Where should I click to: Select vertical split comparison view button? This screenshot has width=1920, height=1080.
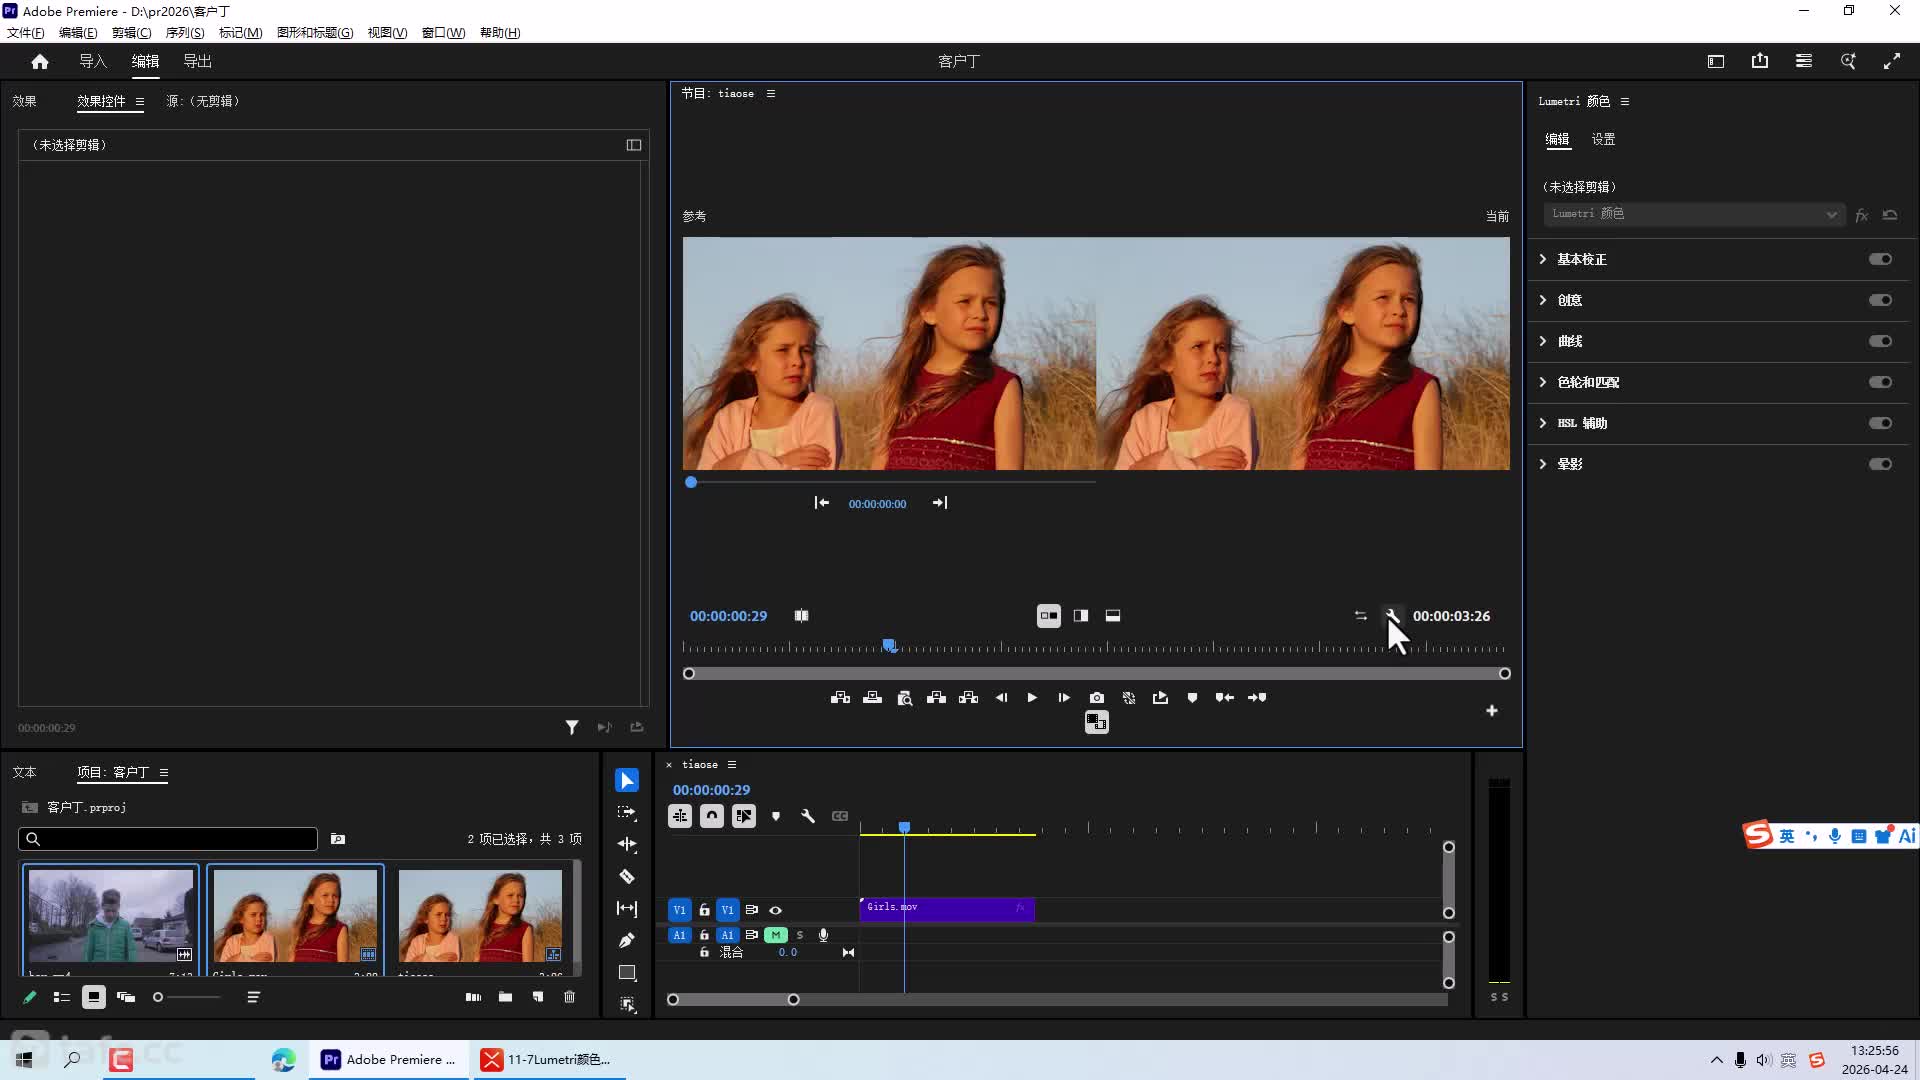[1081, 616]
